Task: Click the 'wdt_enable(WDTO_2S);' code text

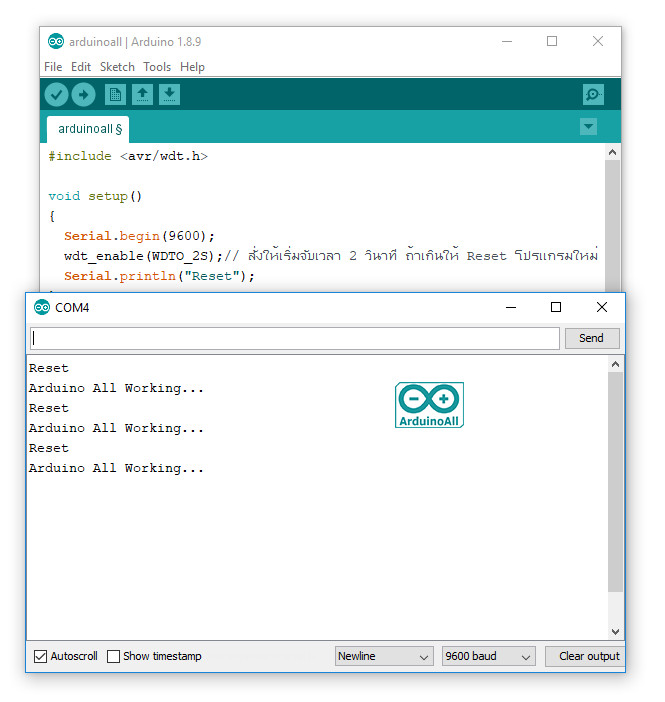Action: [143, 256]
